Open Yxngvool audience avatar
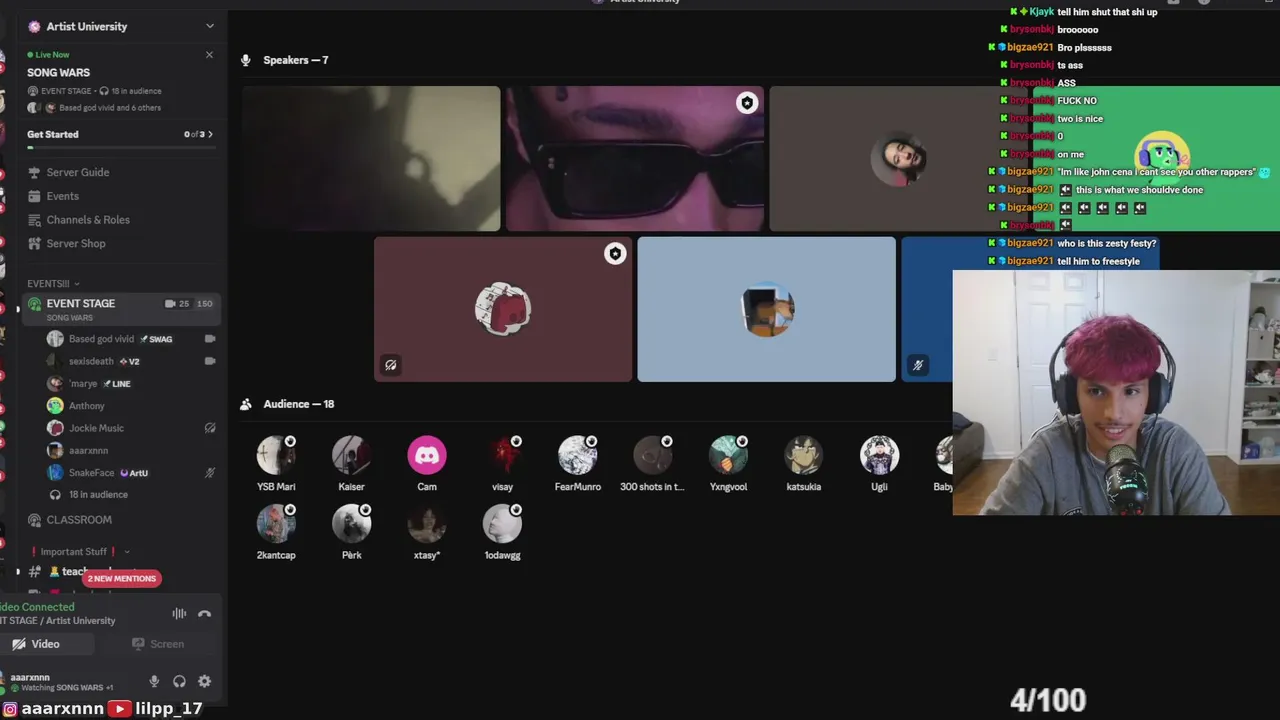 point(728,455)
